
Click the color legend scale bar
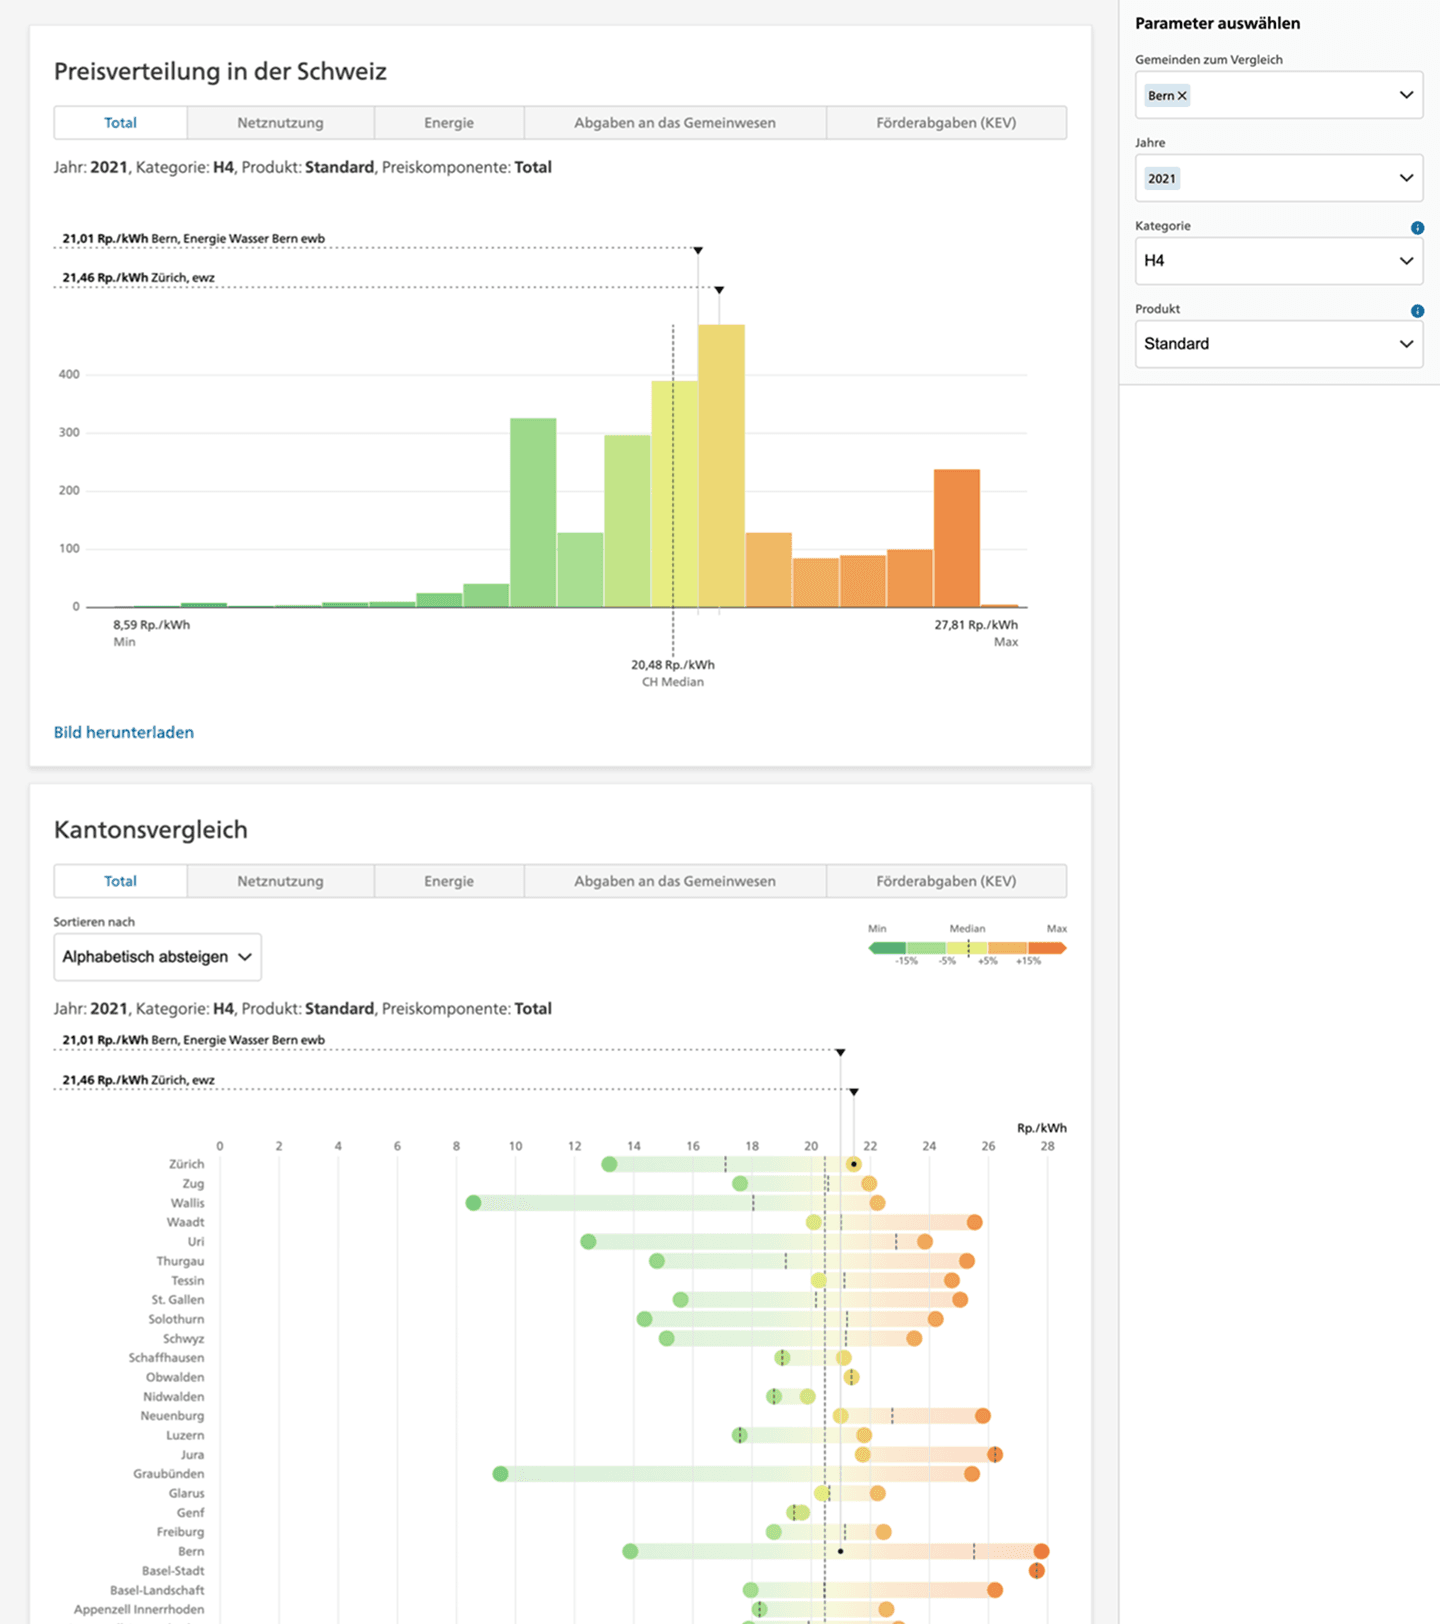tap(967, 948)
